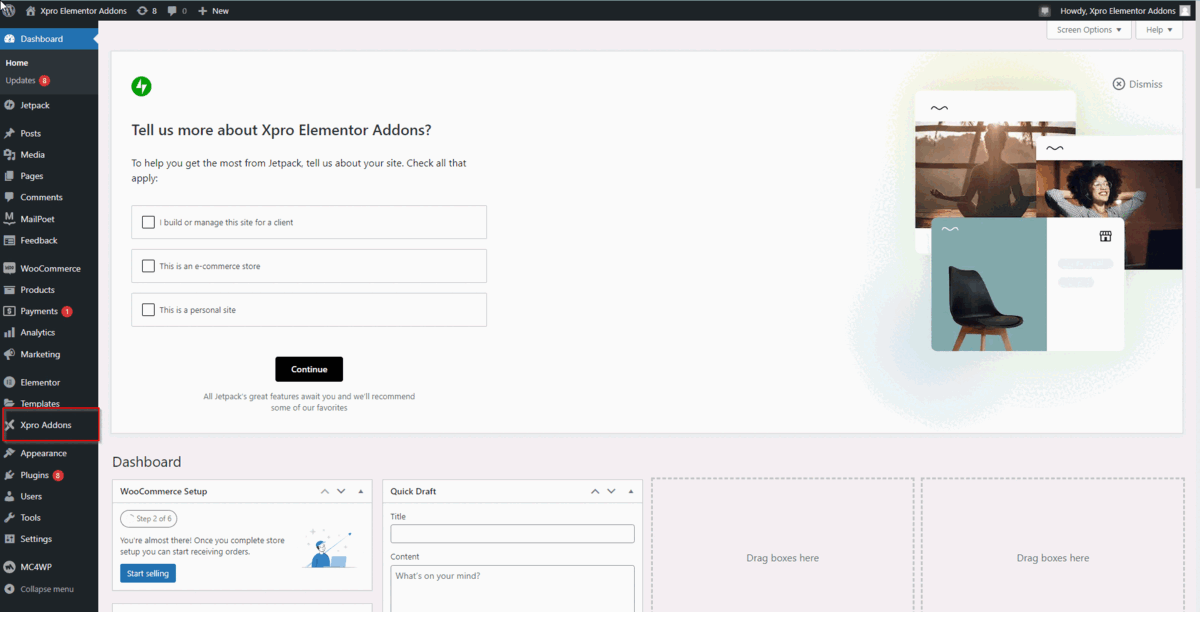This screenshot has height=636, width=1200.
Task: Click the user avatar in top right
Action: (1185, 11)
